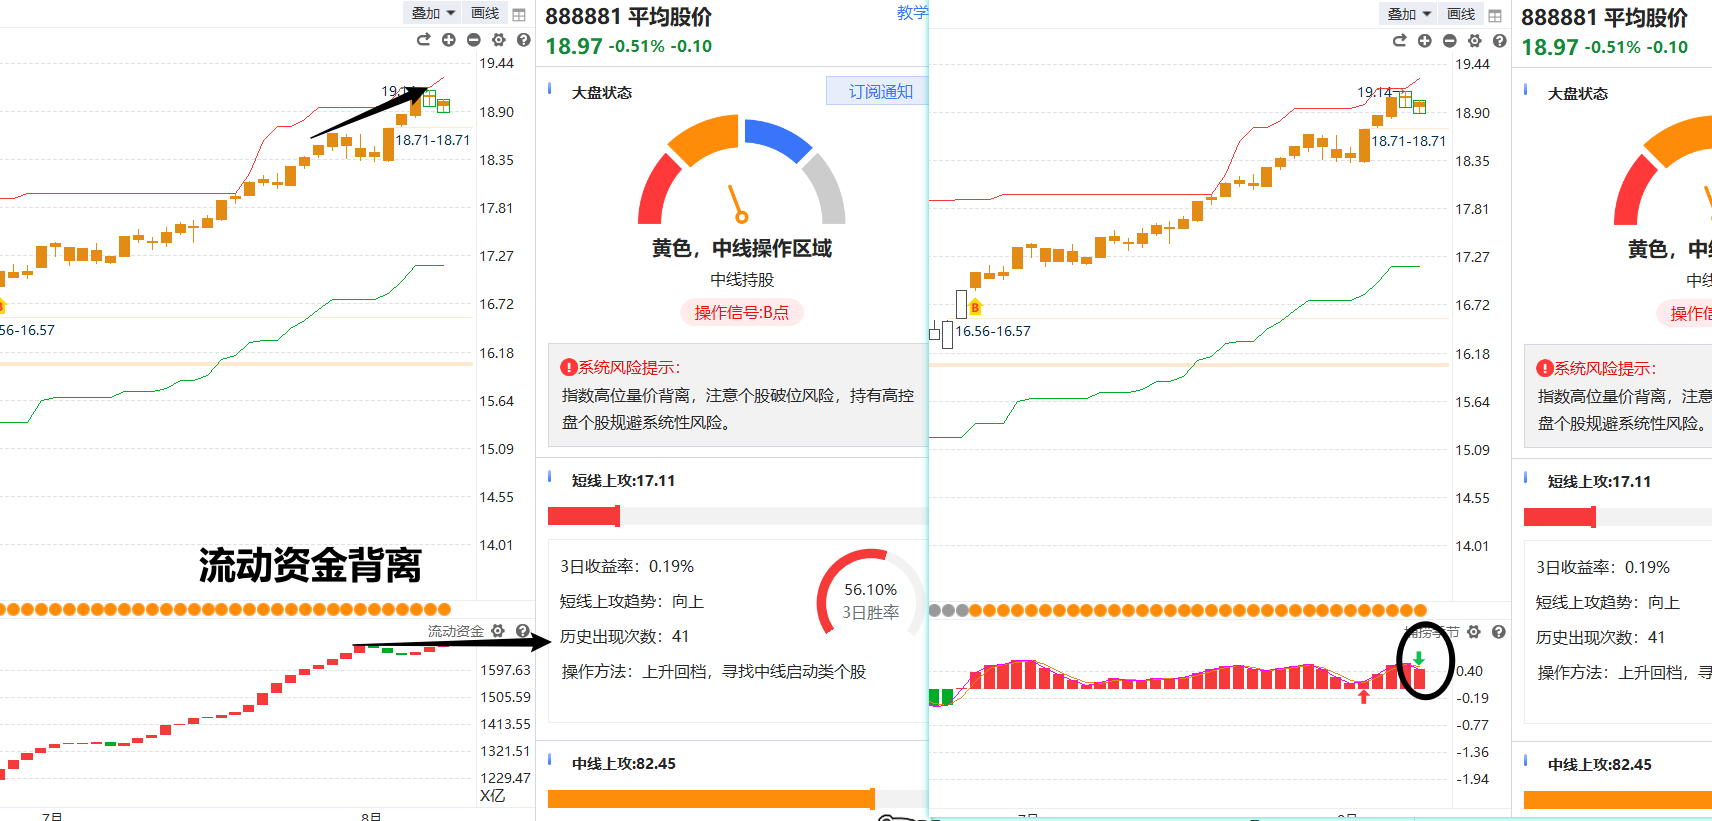Click the 888881 平均股价 title in the right panel
The image size is (1712, 821).
[x=1604, y=18]
